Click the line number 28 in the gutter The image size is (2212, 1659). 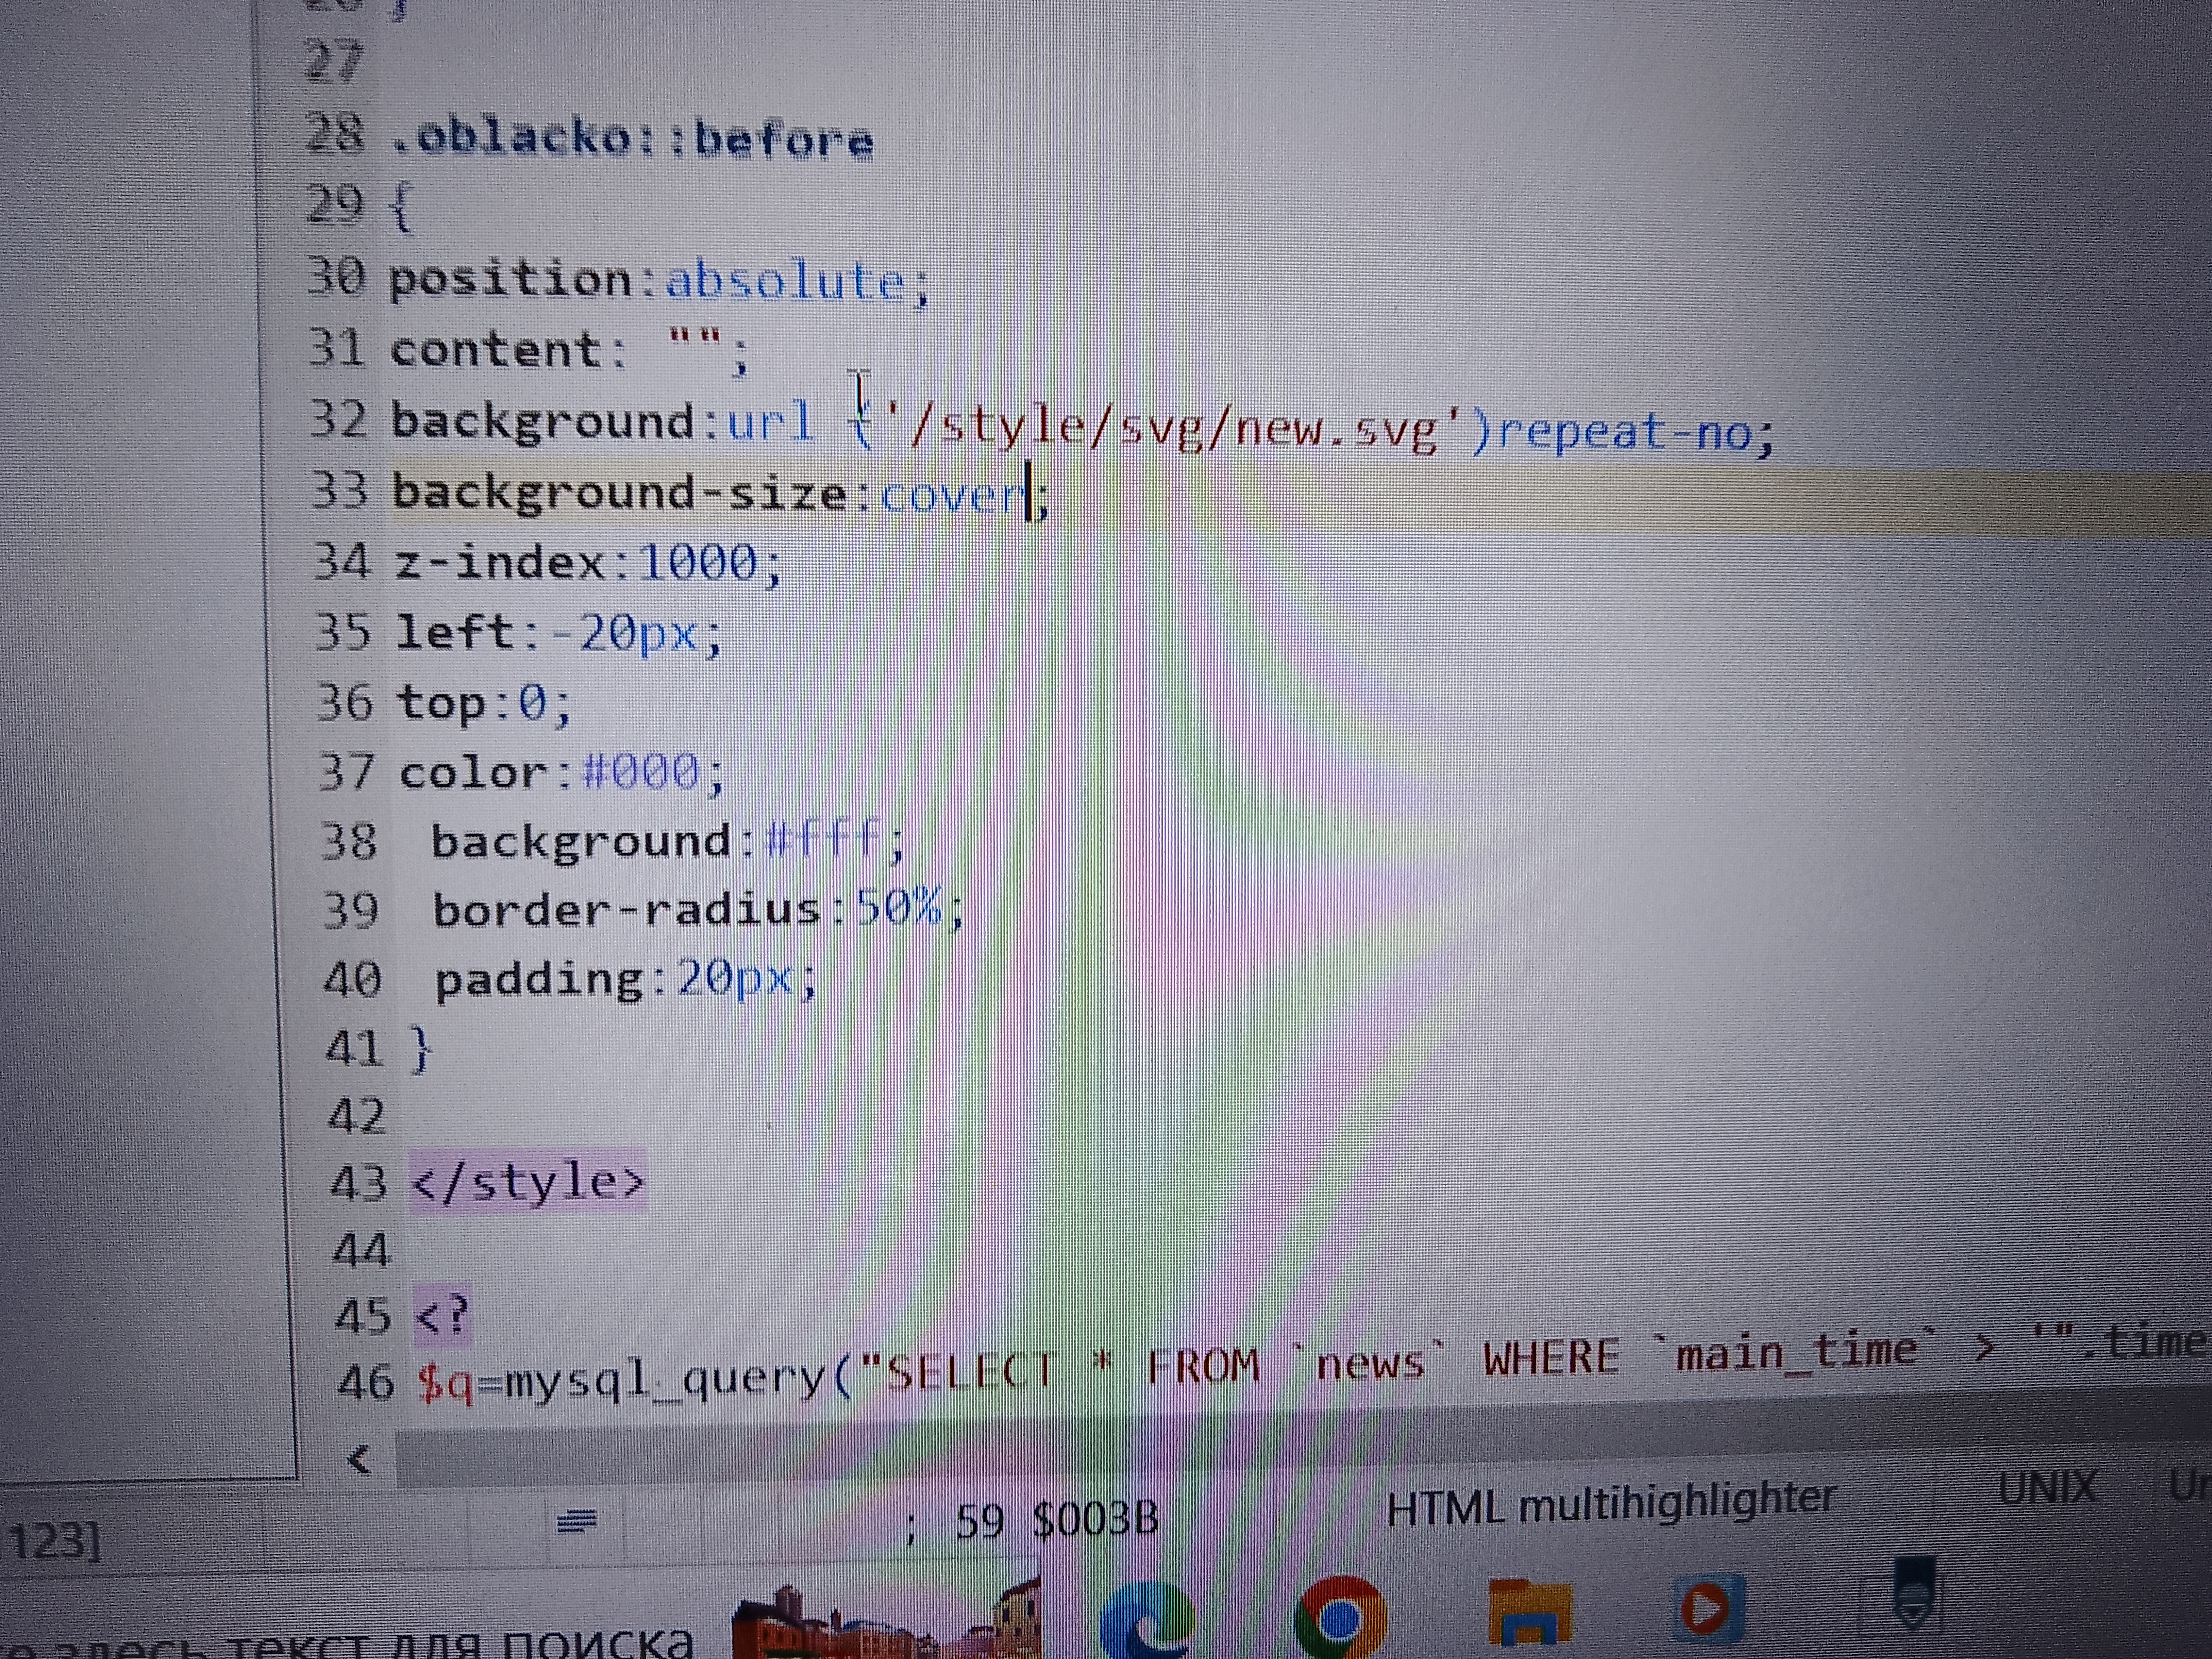pos(334,135)
